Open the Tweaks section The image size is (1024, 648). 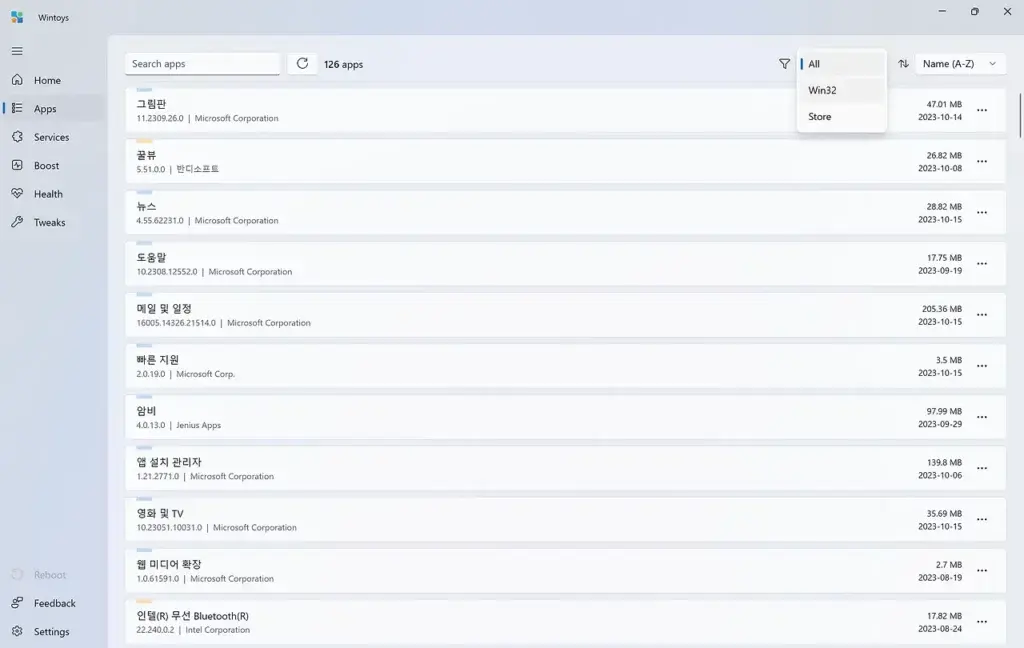pos(52,222)
